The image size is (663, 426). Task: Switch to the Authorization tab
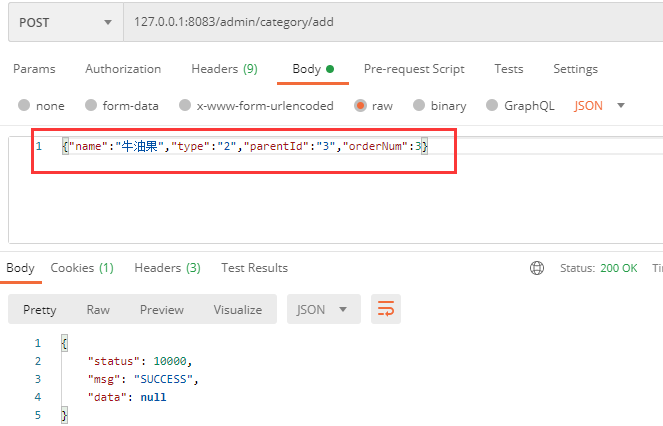point(123,69)
